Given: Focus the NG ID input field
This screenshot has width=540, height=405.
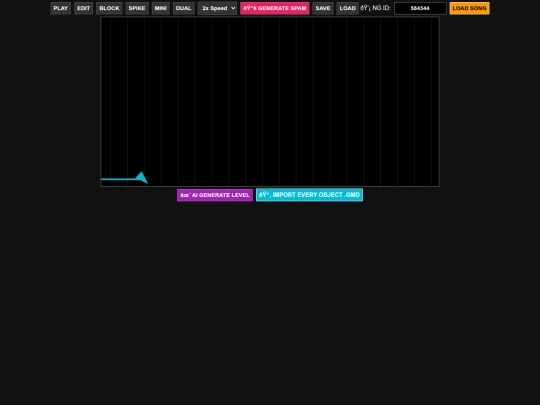Looking at the screenshot, I should point(420,8).
